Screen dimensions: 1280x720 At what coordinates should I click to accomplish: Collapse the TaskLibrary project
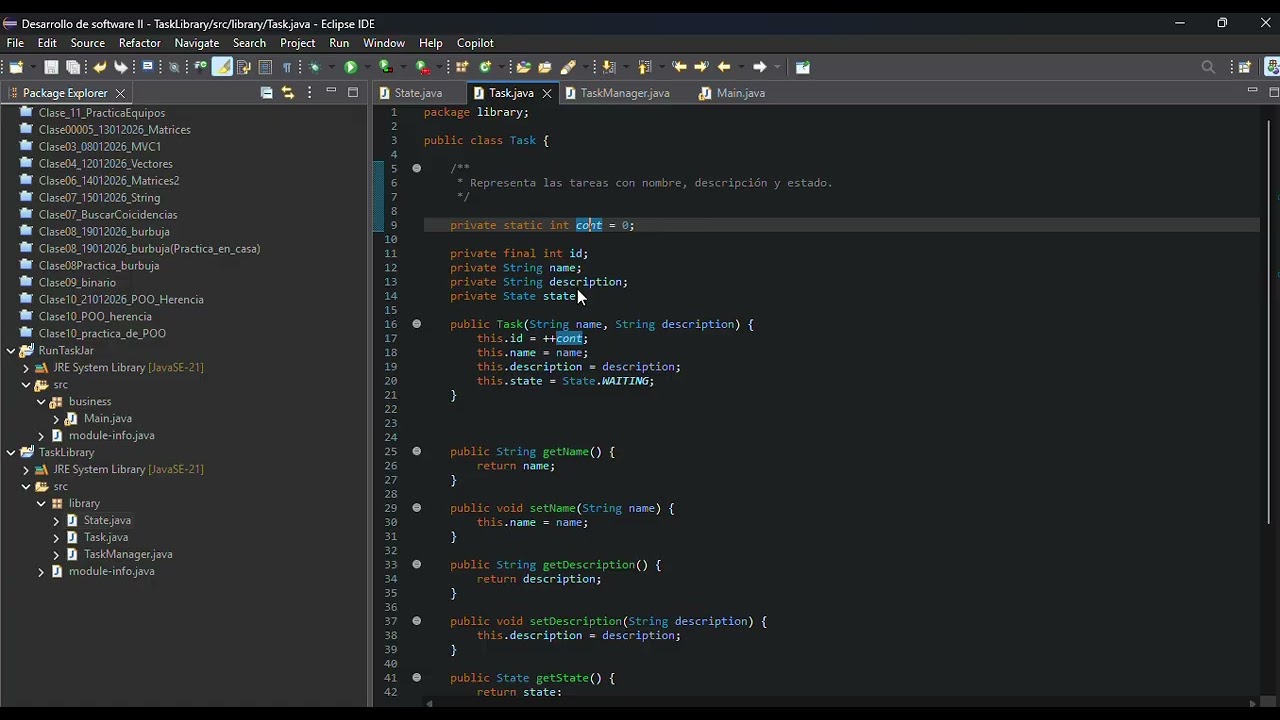click(11, 453)
